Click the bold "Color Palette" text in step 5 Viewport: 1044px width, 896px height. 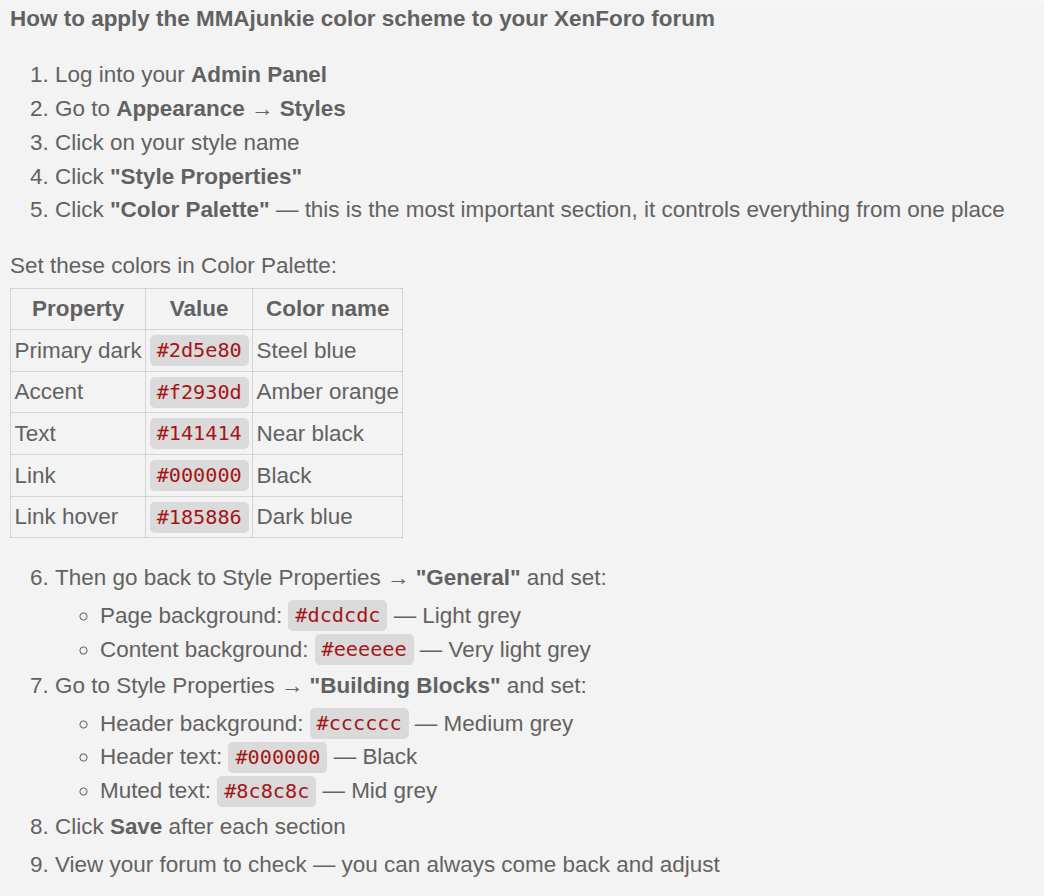point(190,210)
